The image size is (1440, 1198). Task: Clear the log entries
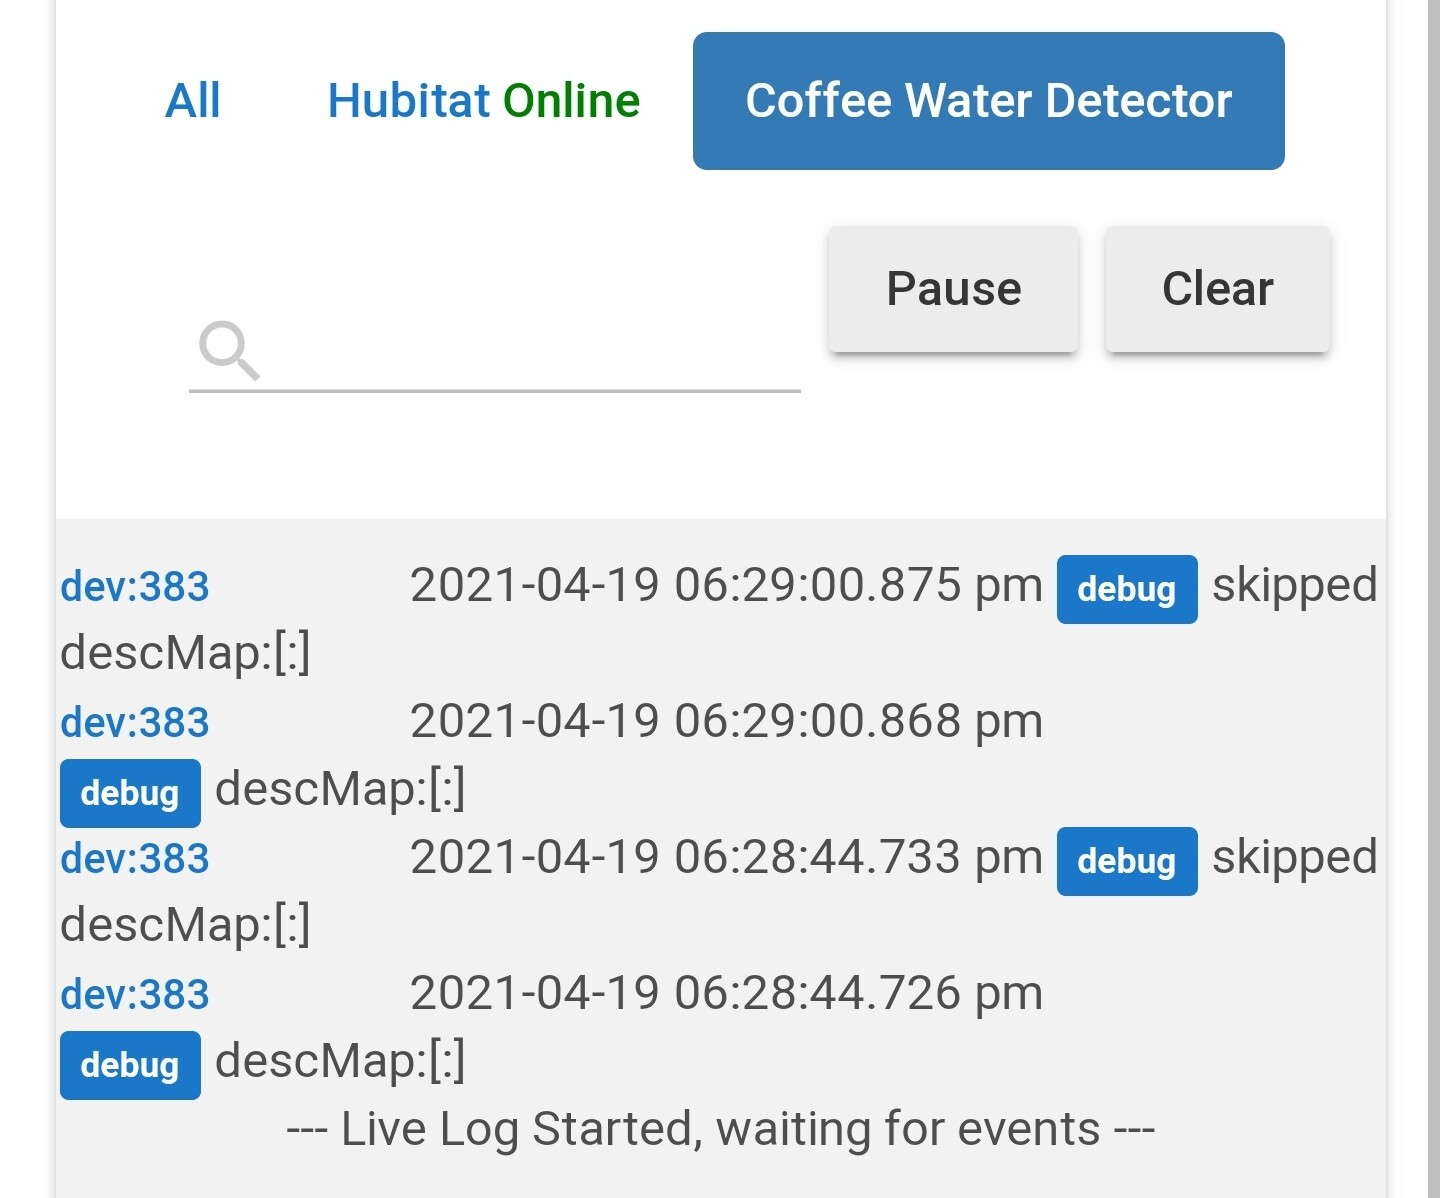(x=1217, y=289)
